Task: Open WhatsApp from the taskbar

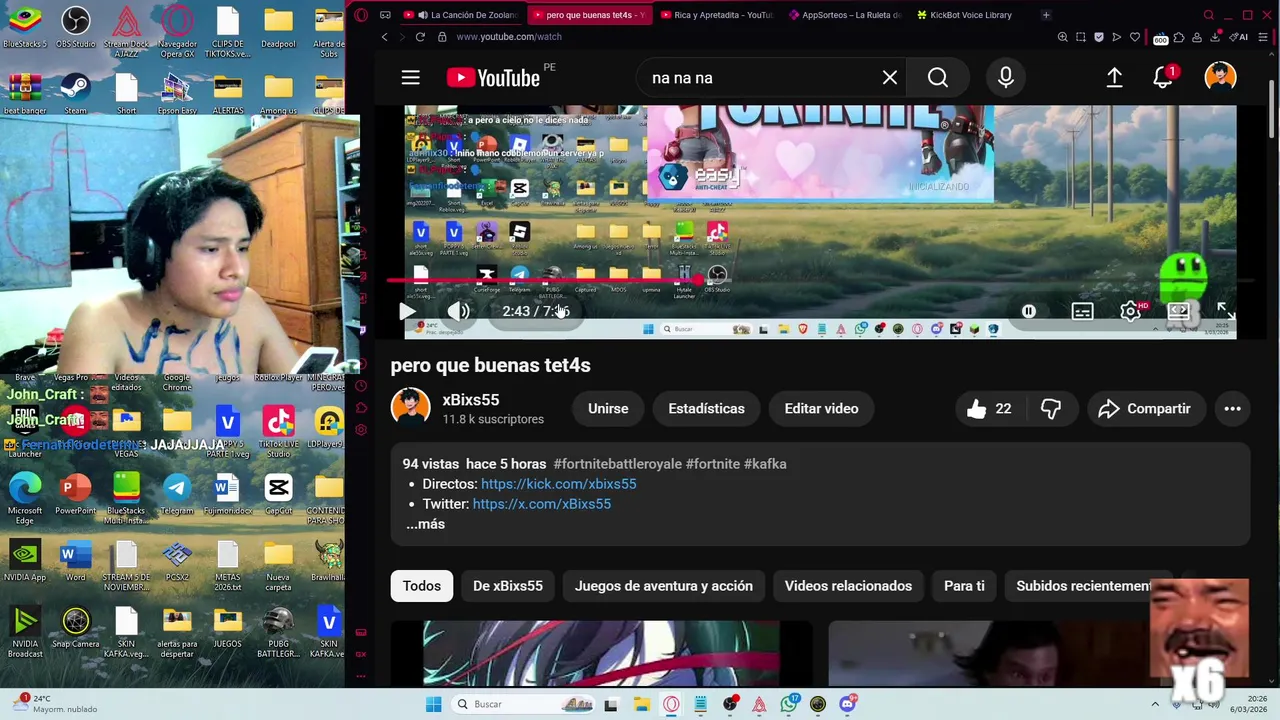Action: pos(789,704)
